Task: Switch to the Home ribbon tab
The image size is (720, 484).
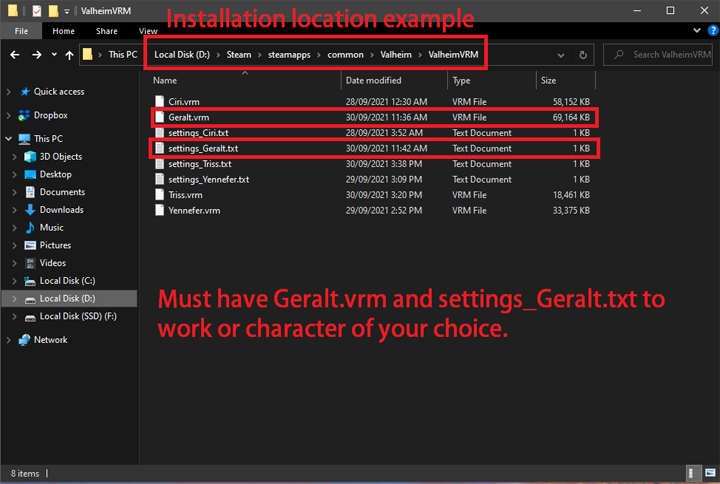Action: coord(63,31)
